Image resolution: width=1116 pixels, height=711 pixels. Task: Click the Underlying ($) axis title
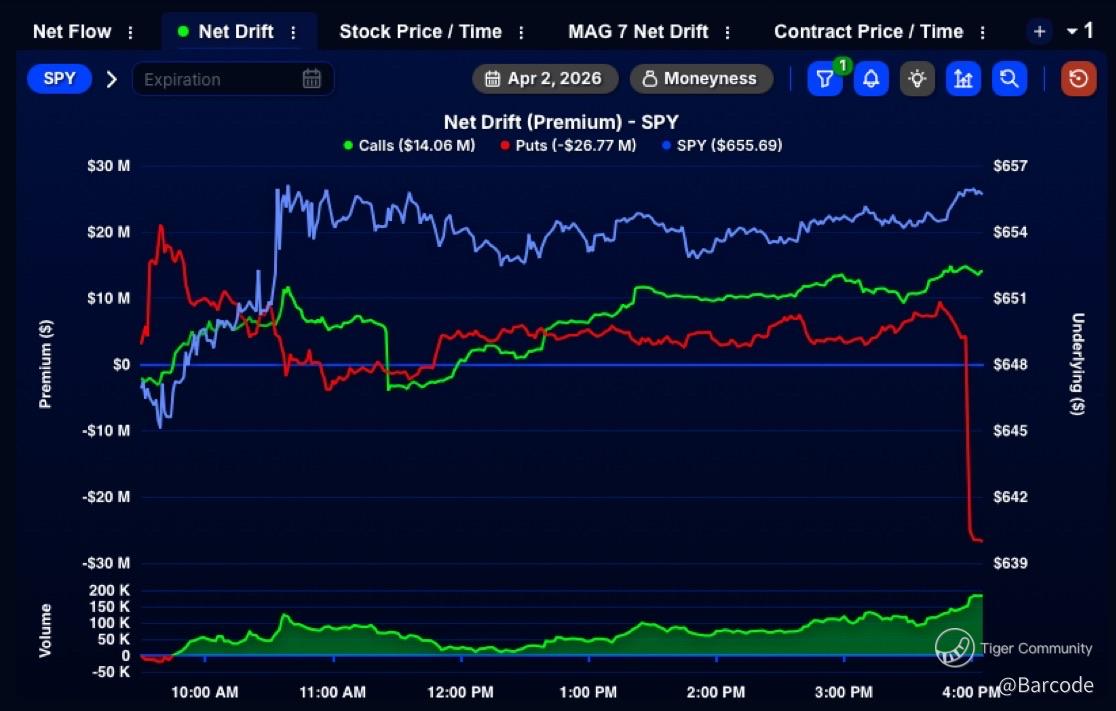pos(1078,364)
